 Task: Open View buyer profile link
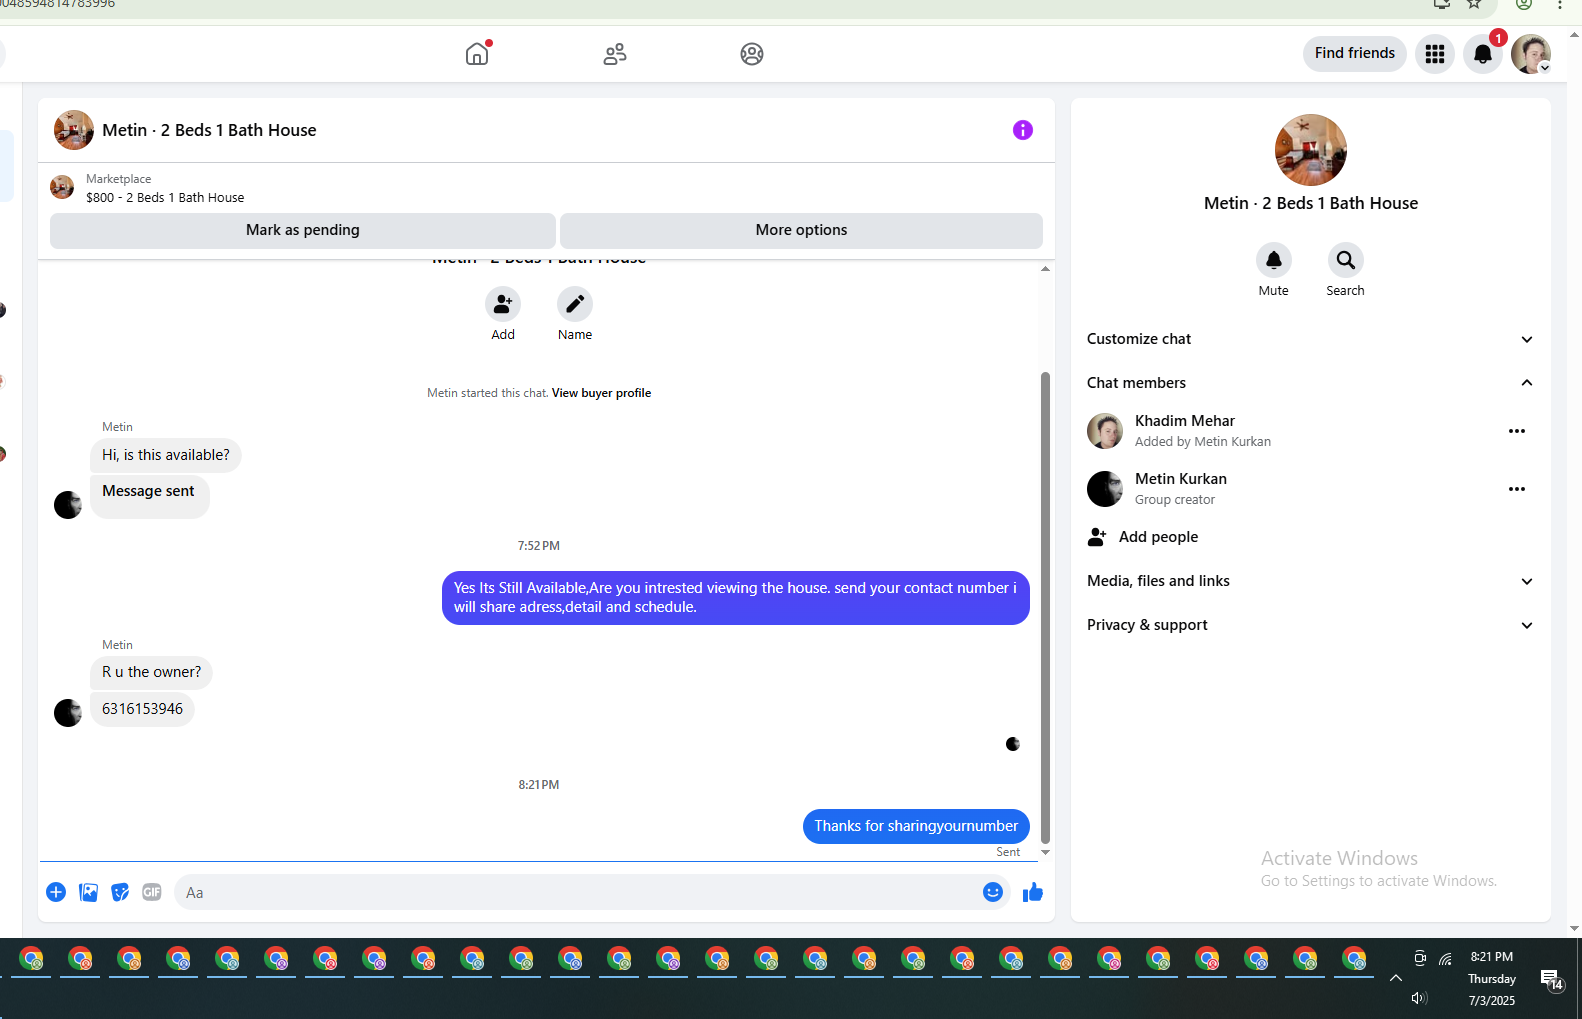point(601,393)
